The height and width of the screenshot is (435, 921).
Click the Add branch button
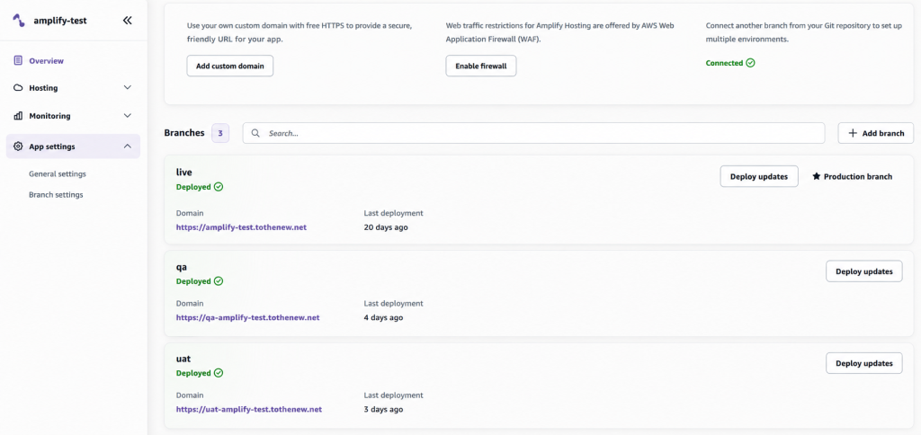876,133
